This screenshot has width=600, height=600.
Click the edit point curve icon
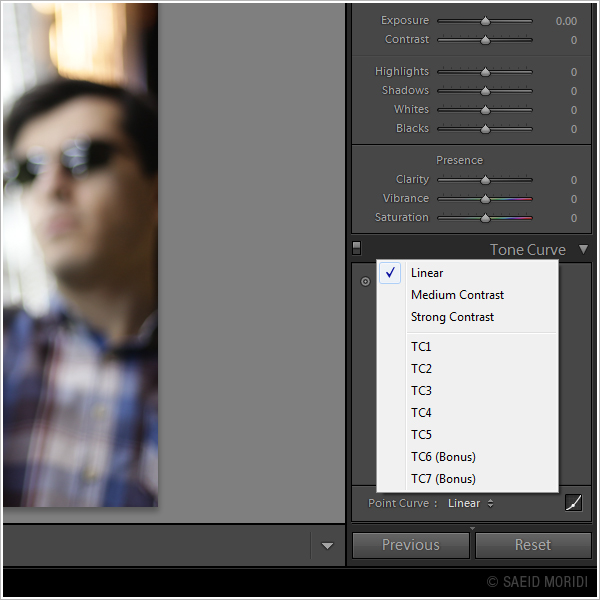573,503
